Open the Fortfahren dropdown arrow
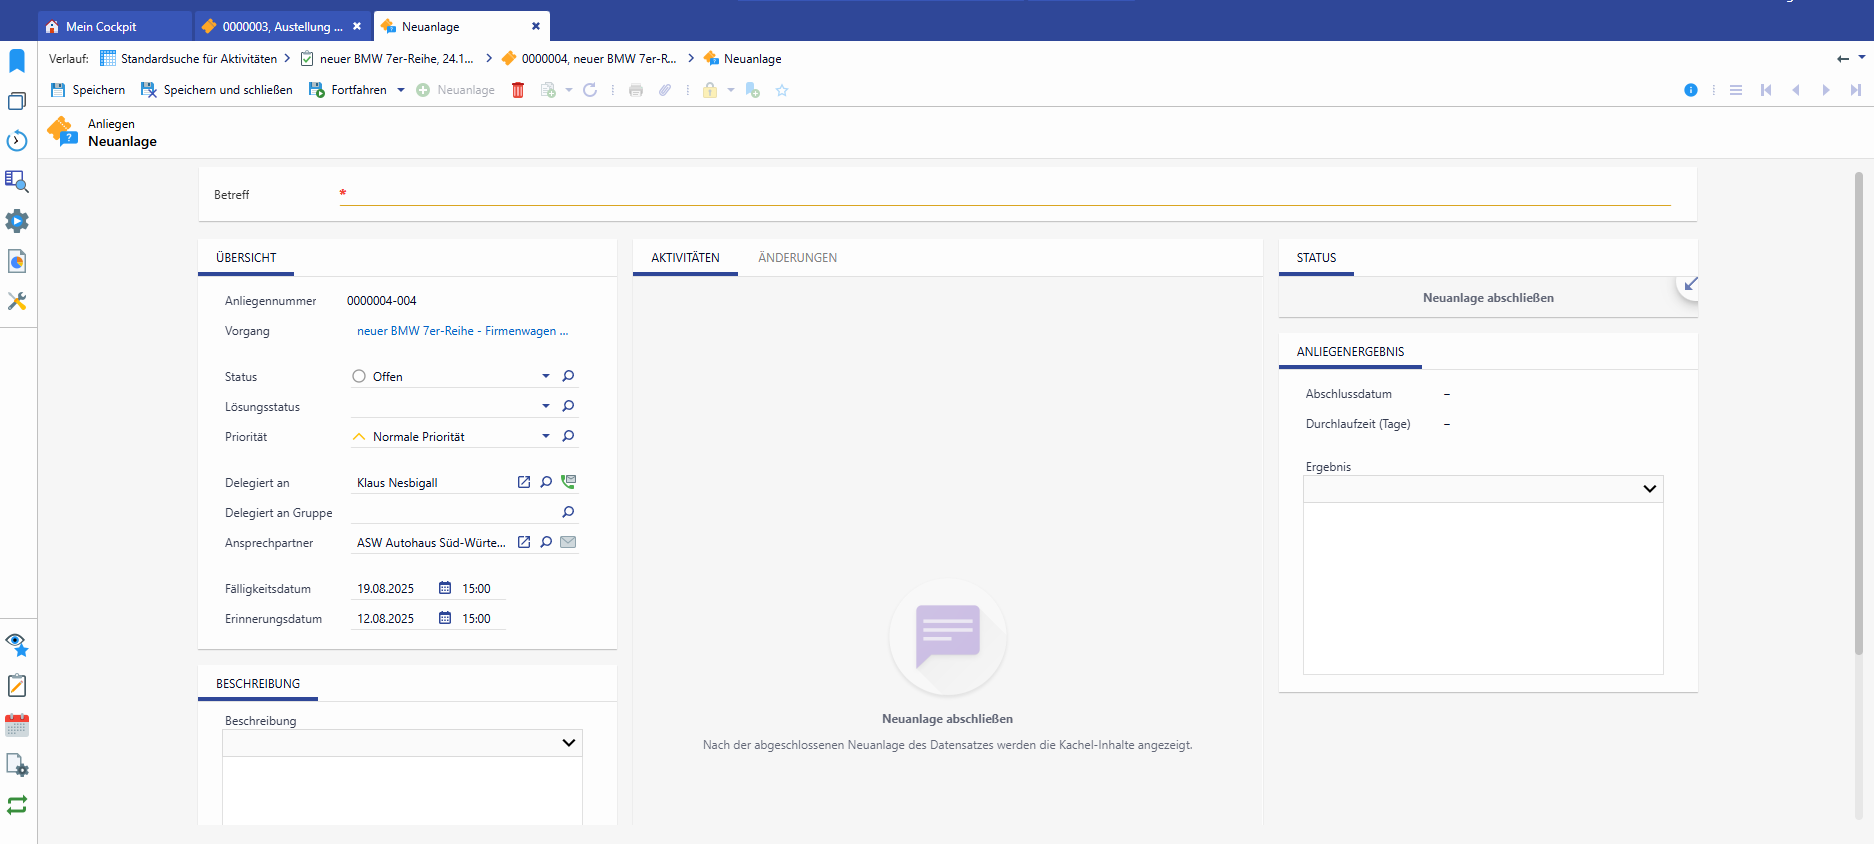1874x844 pixels. tap(401, 90)
